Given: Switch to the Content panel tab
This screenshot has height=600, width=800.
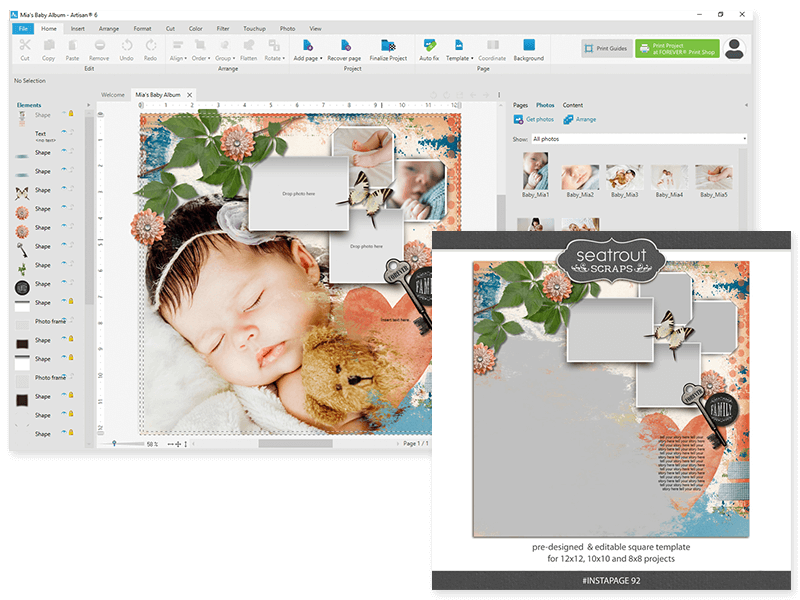Looking at the screenshot, I should [572, 105].
